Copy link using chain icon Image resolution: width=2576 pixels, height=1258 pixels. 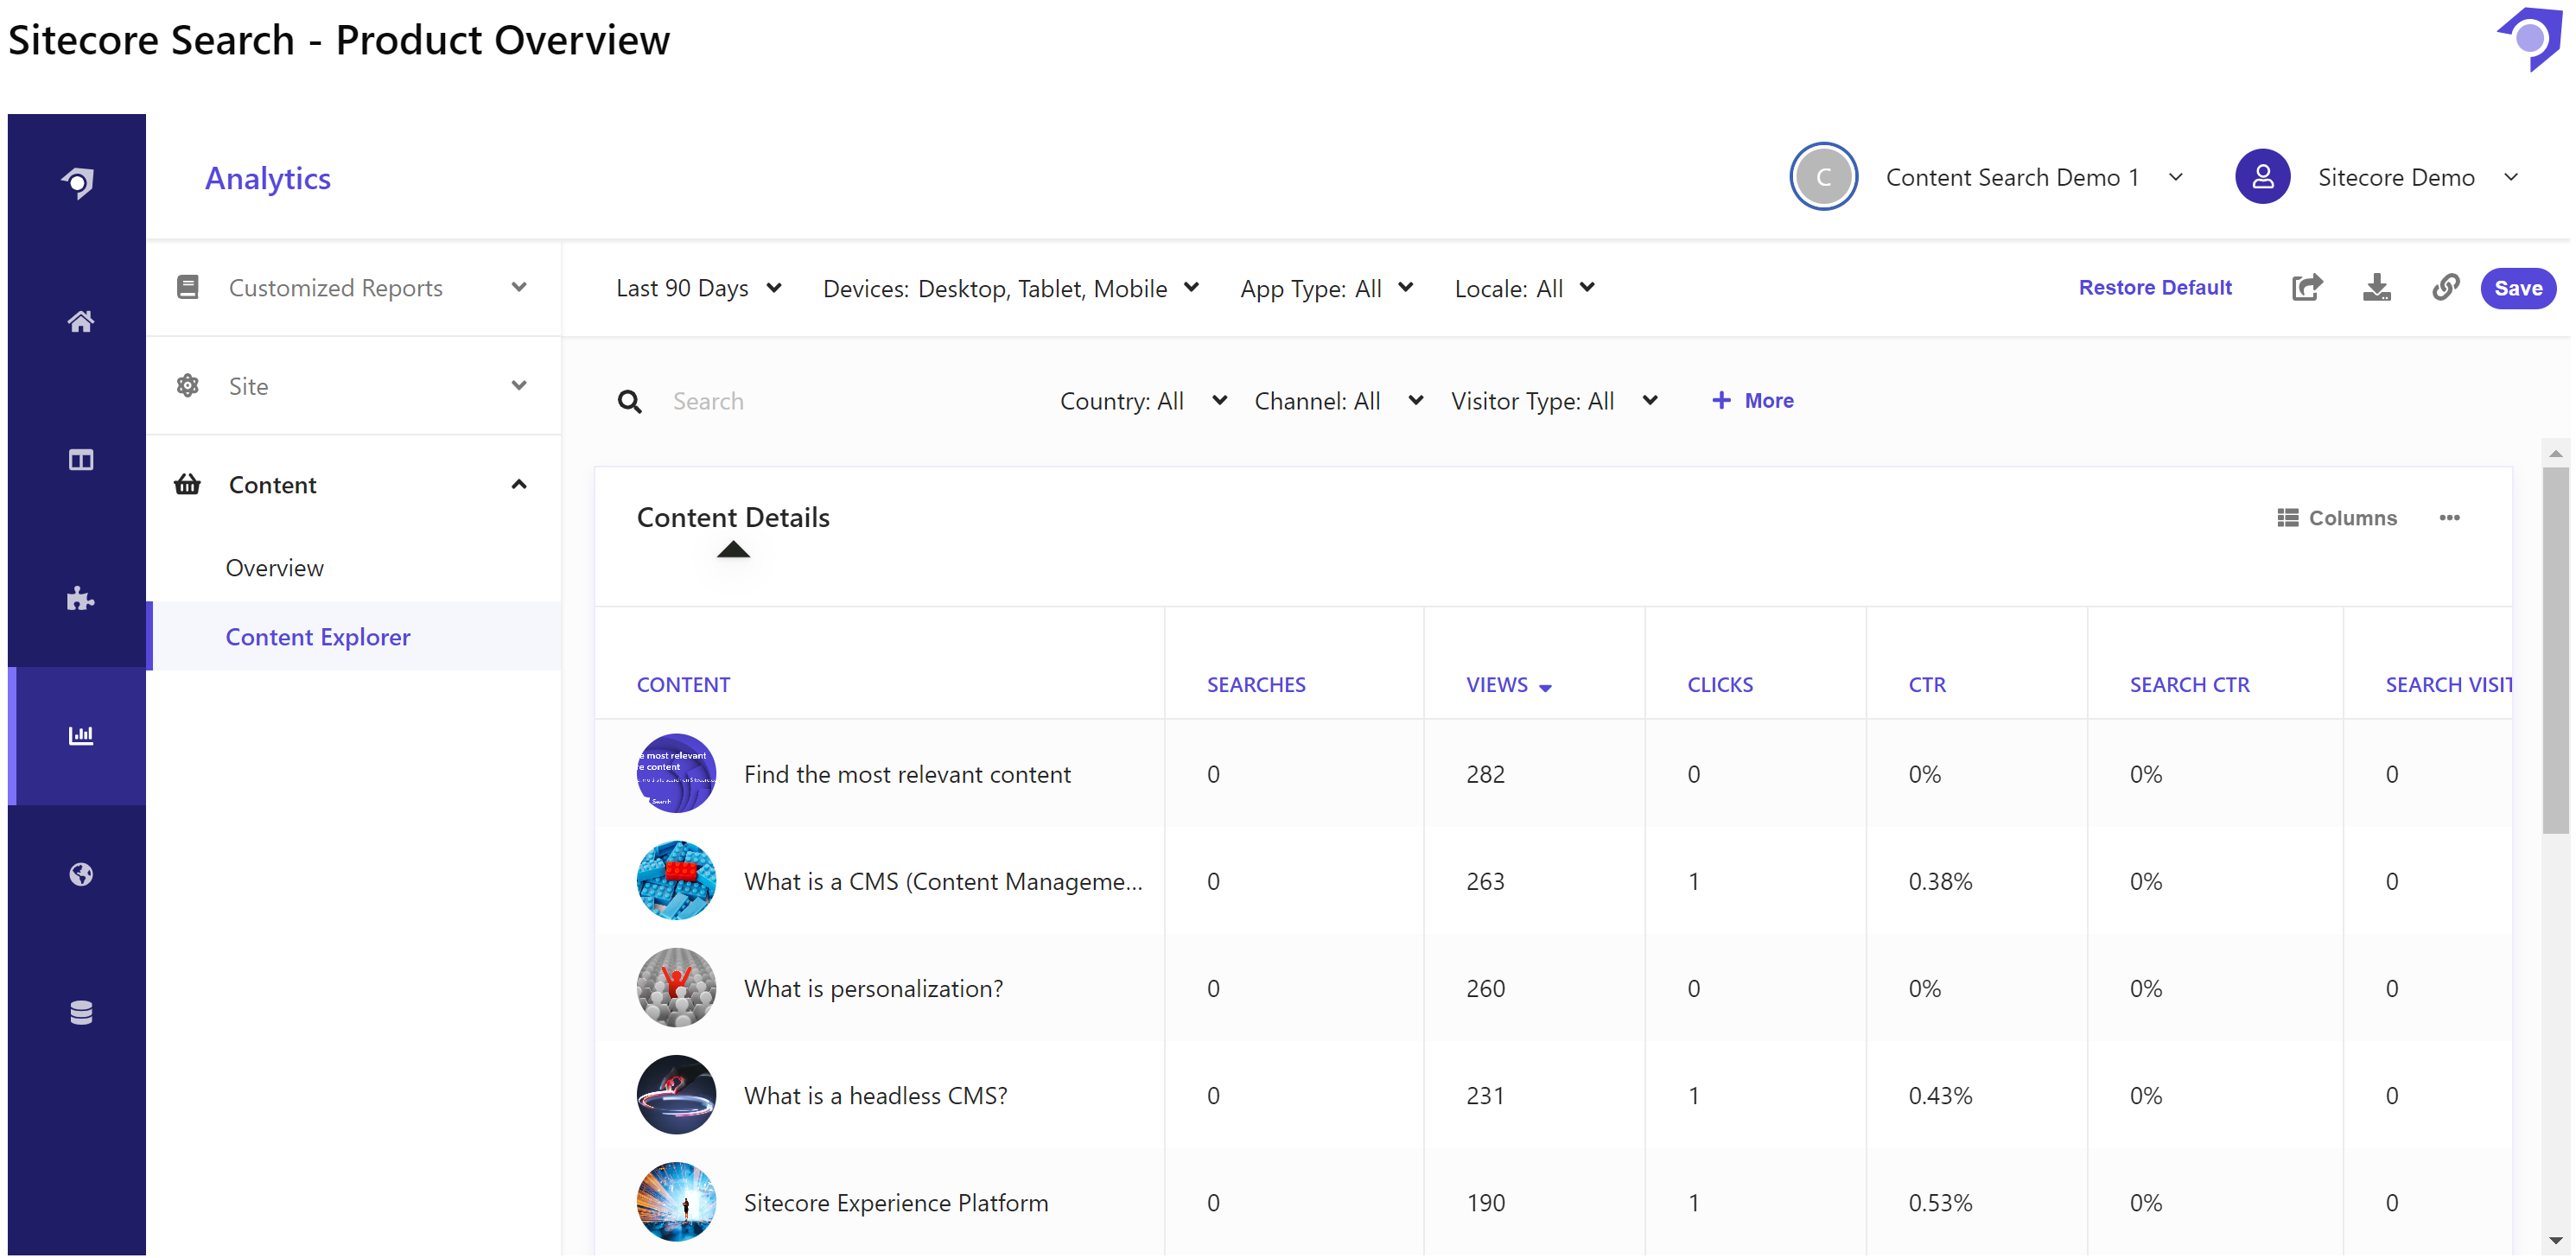pyautogui.click(x=2445, y=288)
